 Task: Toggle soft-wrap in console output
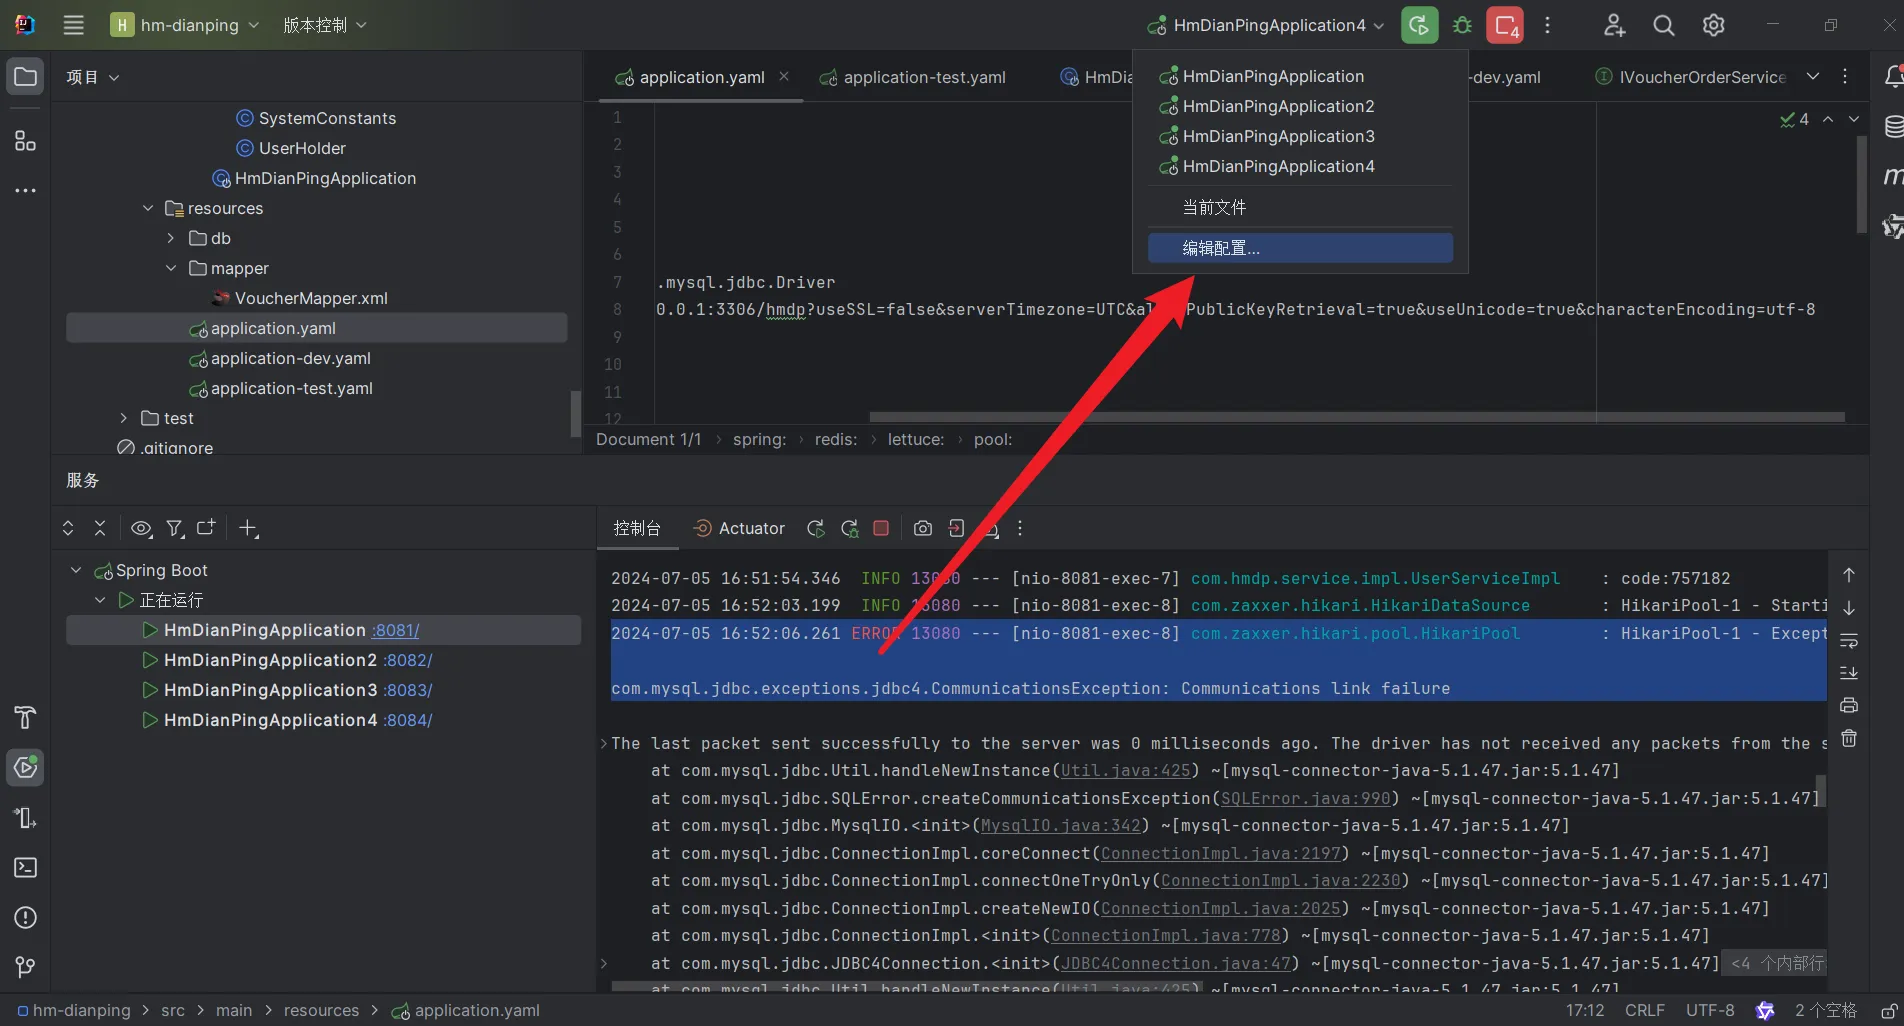pyautogui.click(x=1848, y=640)
